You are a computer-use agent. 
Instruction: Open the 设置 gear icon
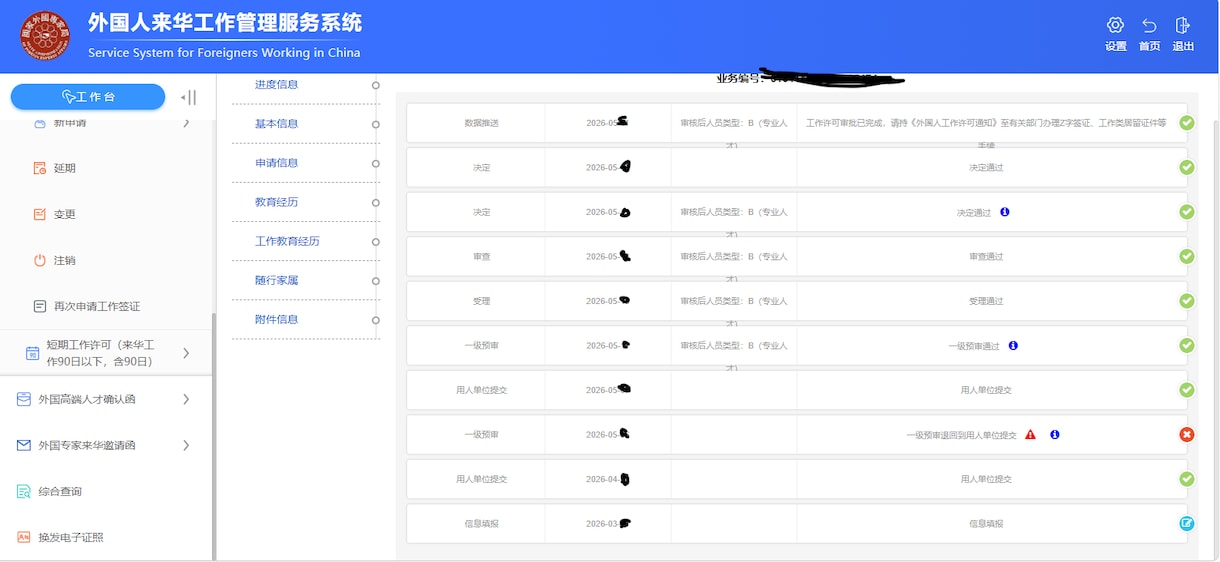(1115, 25)
